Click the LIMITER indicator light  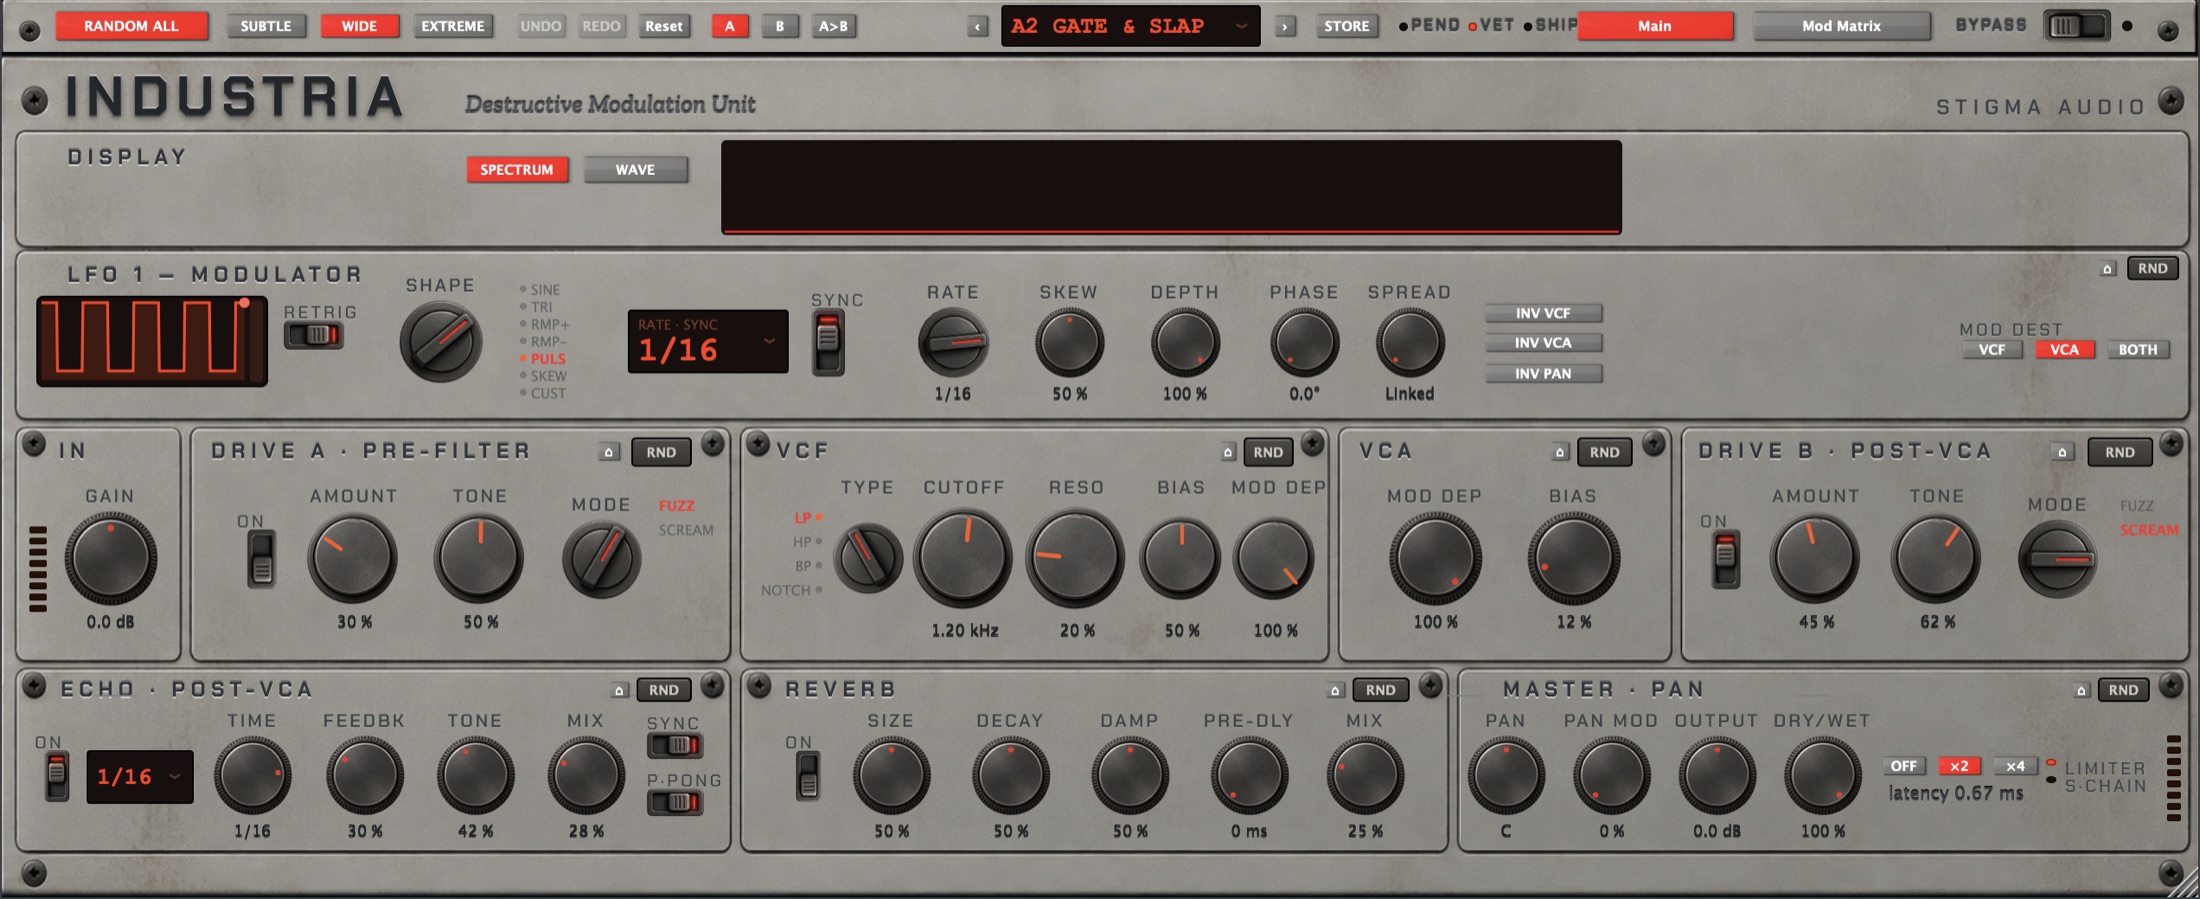(2051, 763)
